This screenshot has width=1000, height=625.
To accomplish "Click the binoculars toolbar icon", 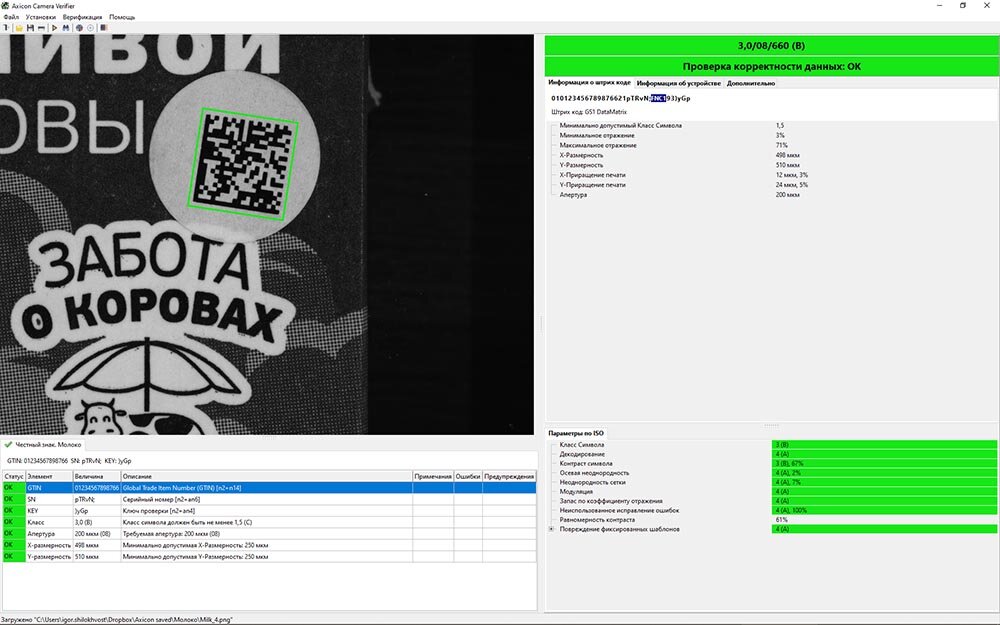I will tap(66, 28).
